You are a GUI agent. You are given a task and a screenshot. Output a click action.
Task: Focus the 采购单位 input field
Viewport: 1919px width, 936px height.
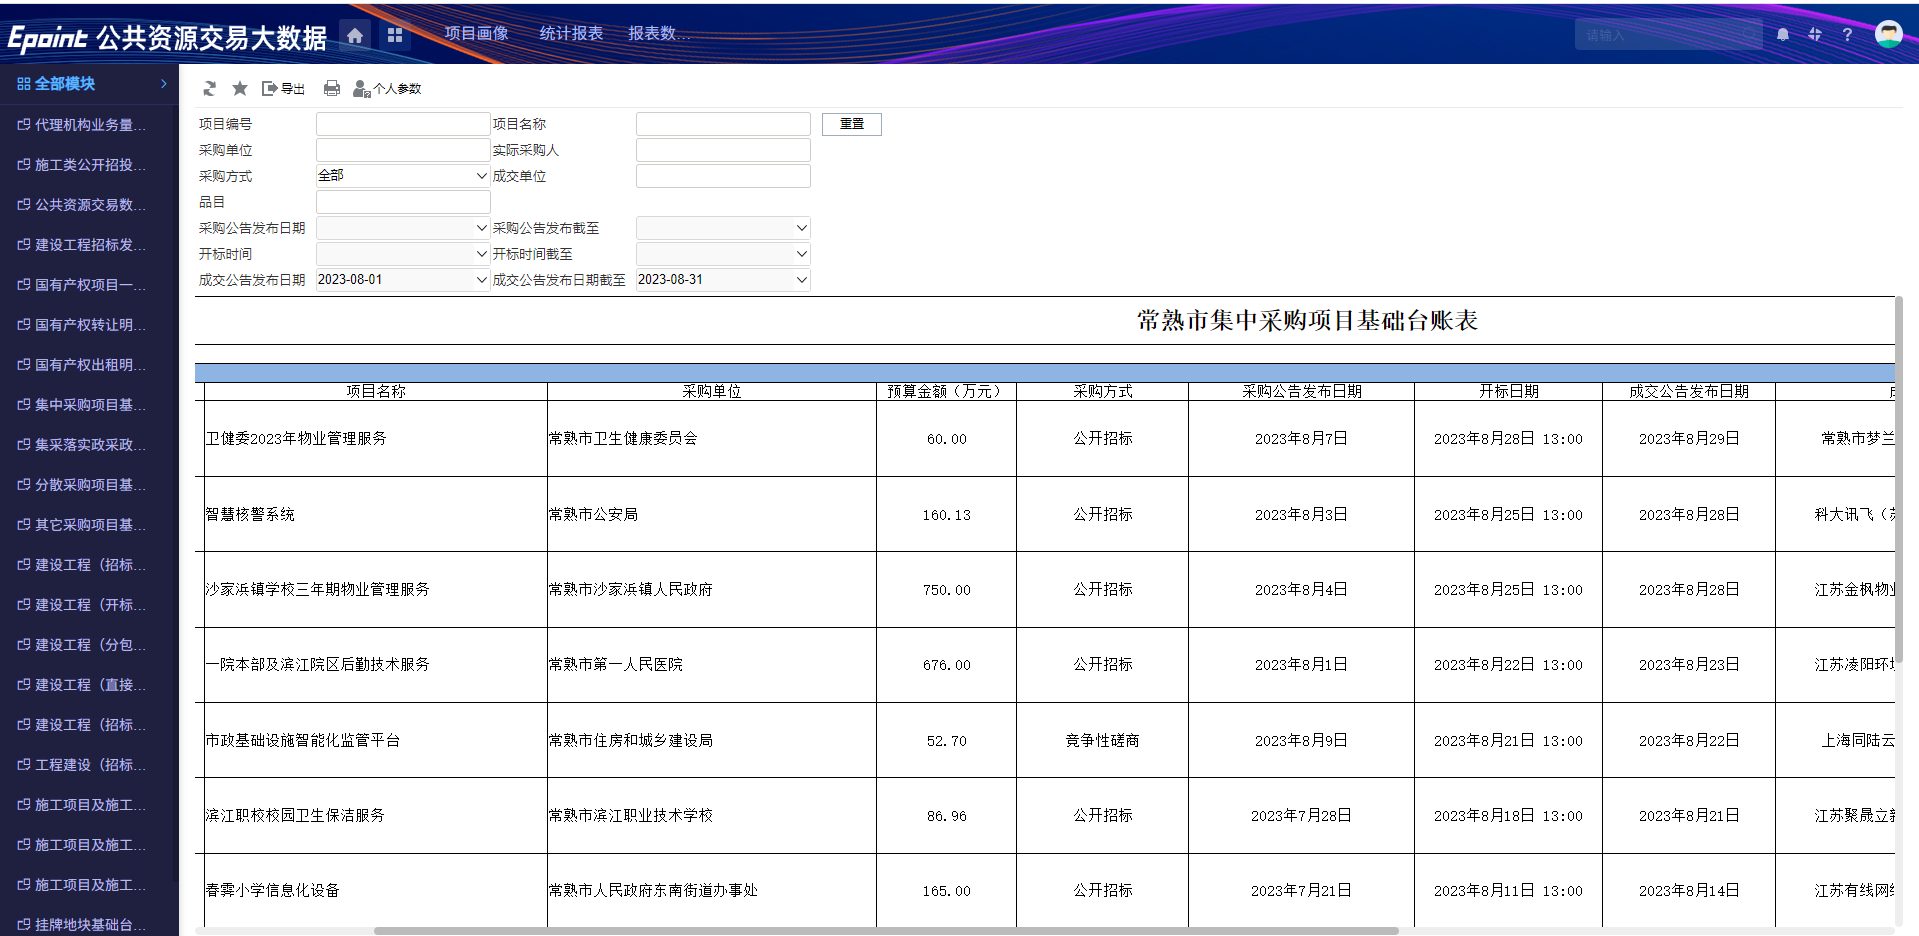(x=403, y=150)
